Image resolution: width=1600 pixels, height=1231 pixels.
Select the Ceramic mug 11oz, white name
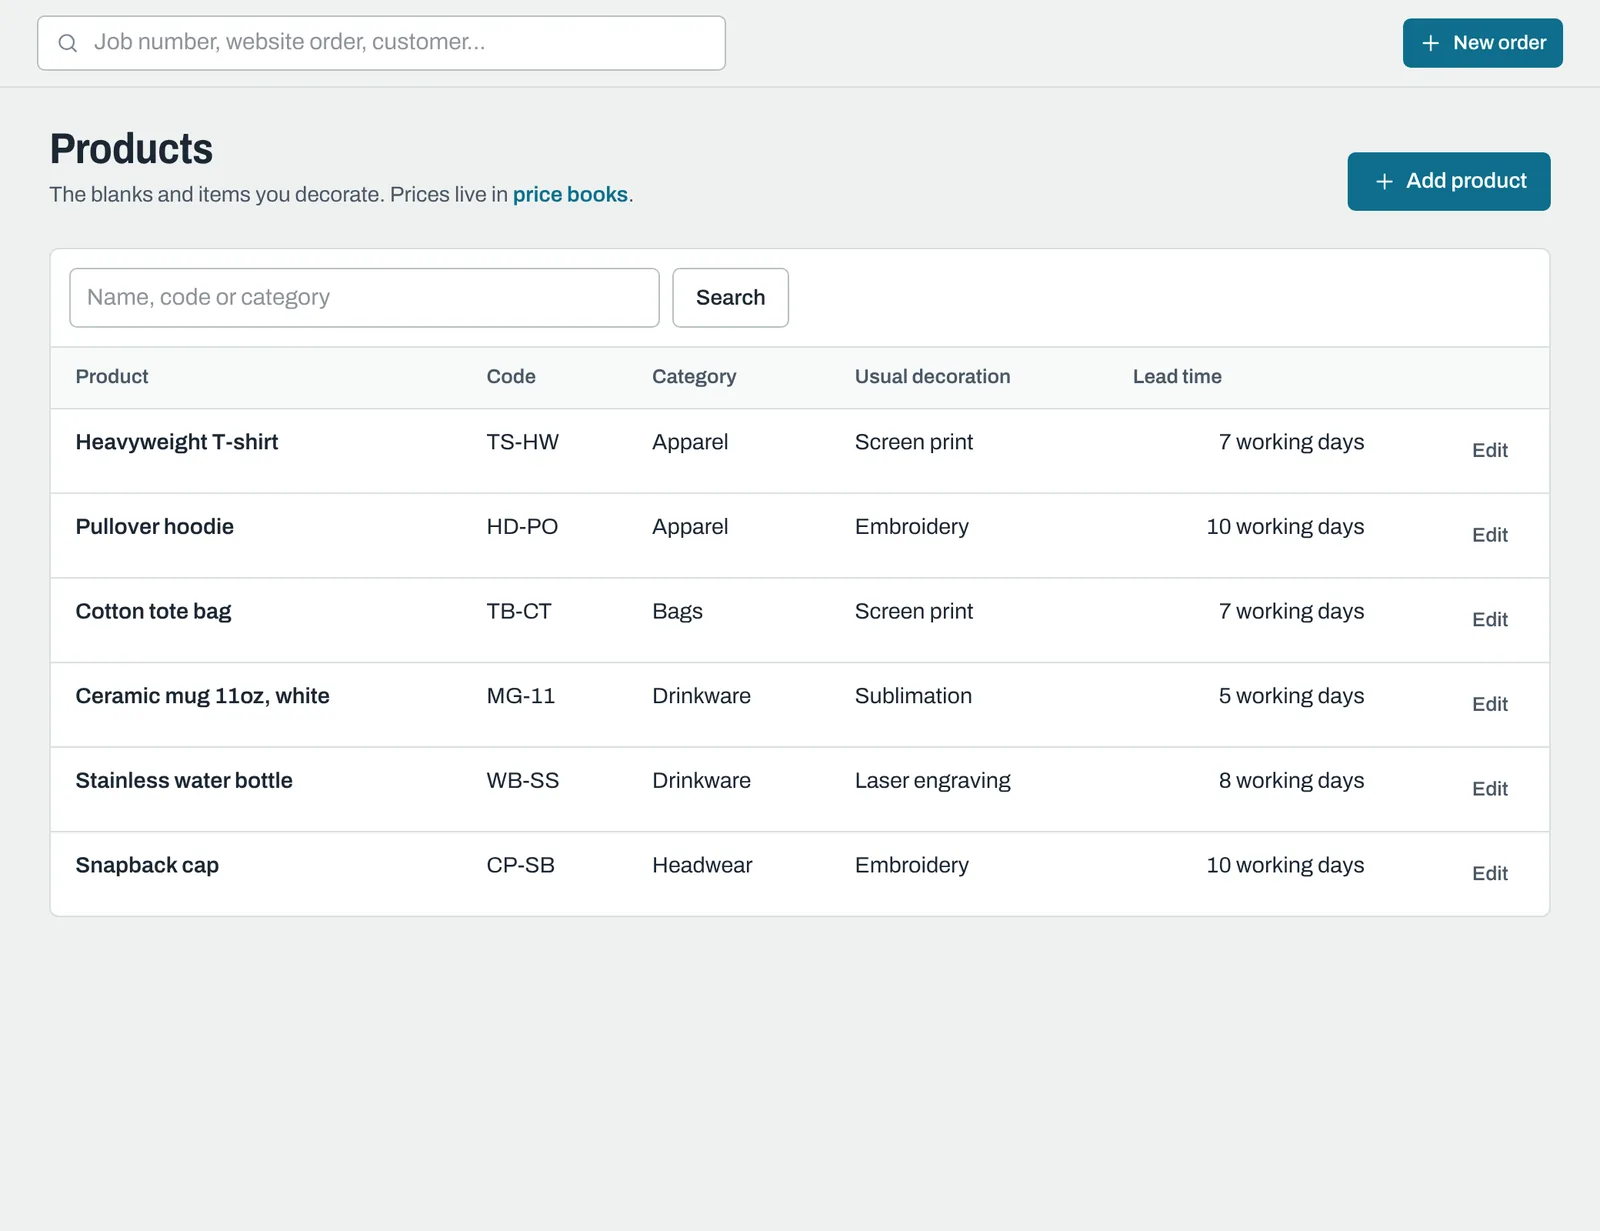pyautogui.click(x=203, y=696)
